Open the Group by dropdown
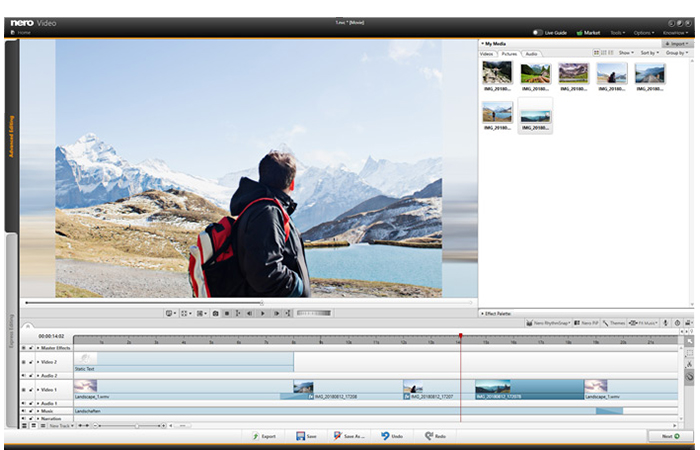The image size is (700, 450). (x=677, y=53)
